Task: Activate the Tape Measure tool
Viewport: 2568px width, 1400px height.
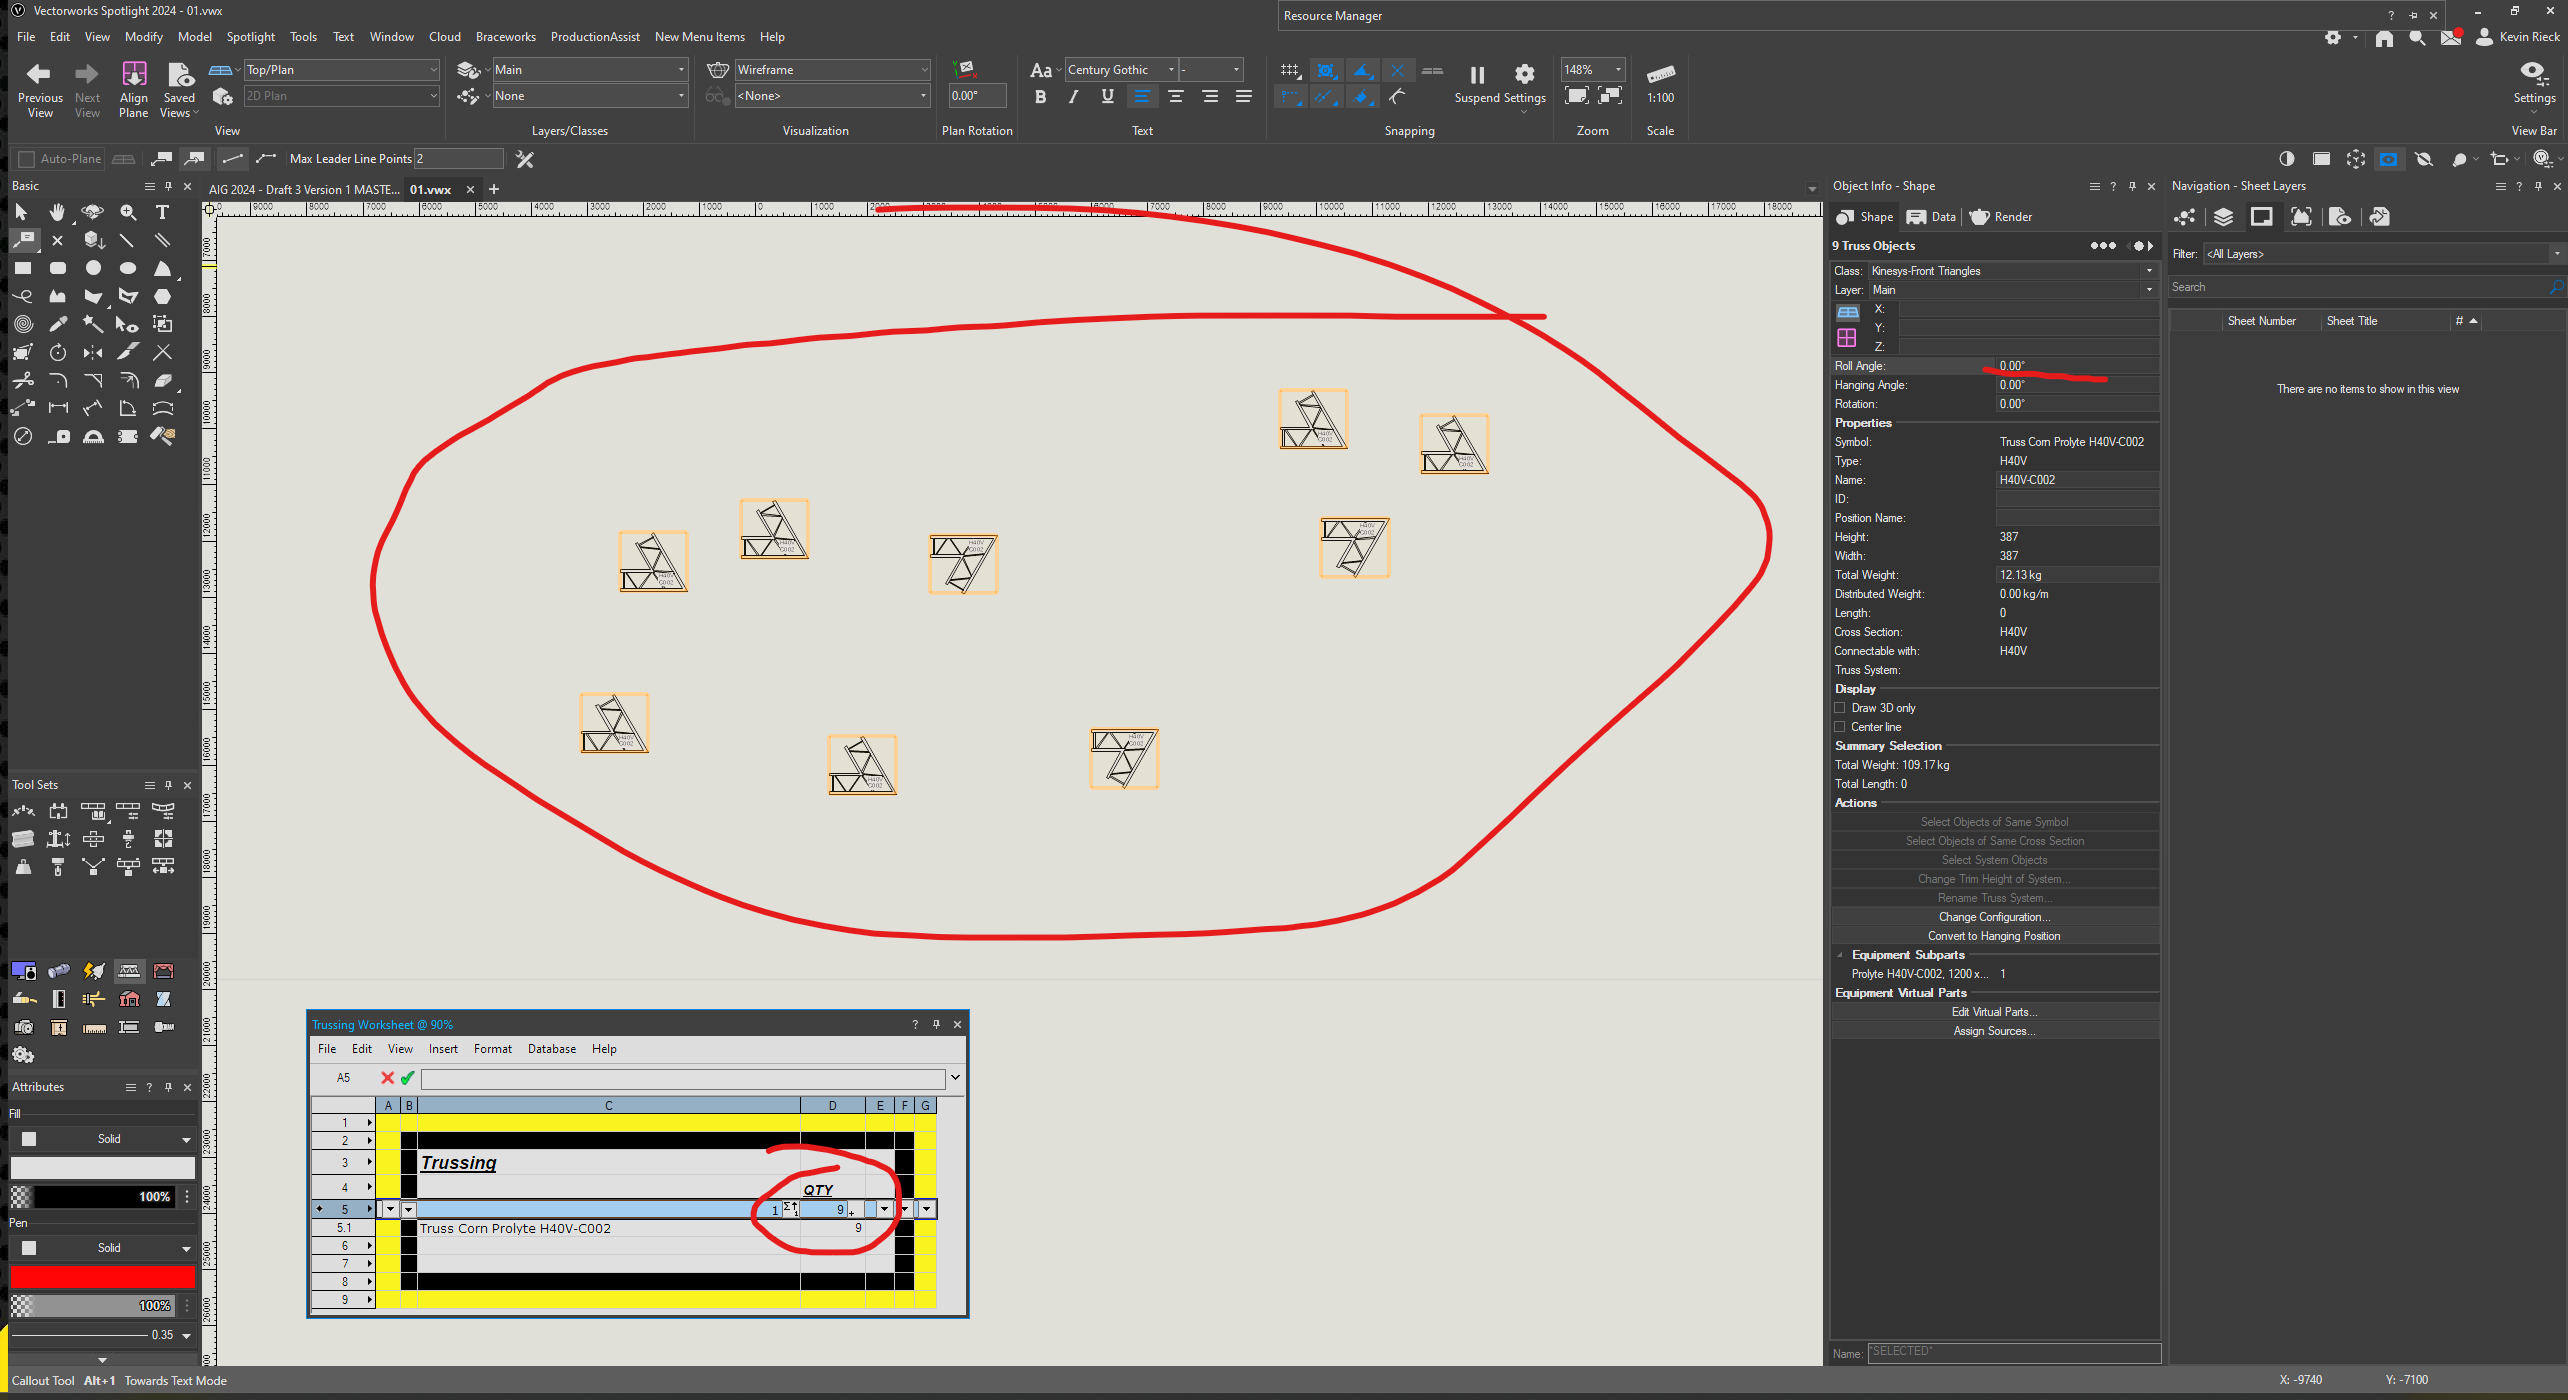Action: tap(59, 437)
